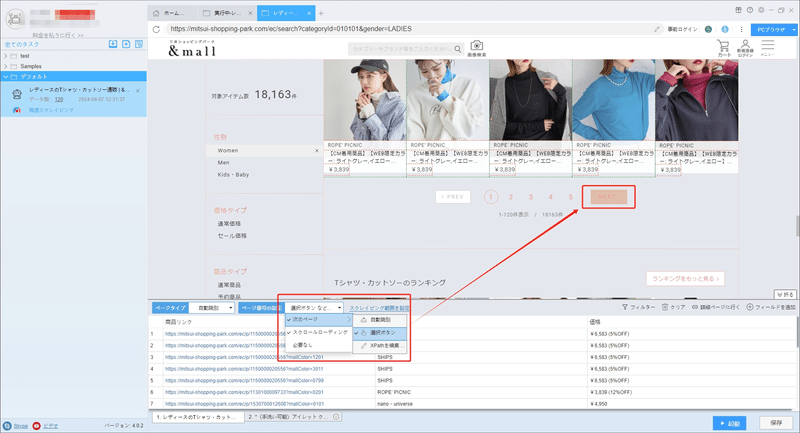The image size is (800, 433).
Task: Open the help question mark icon
Action: click(749, 10)
